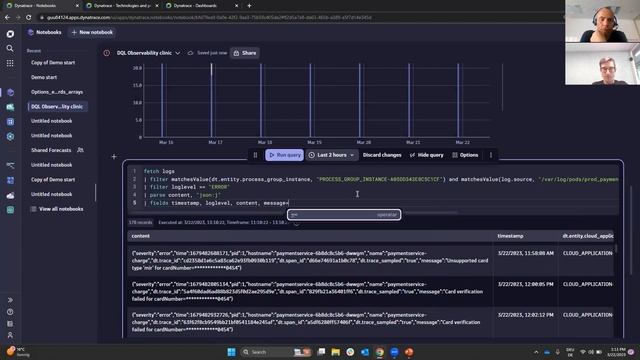Open Outlook from the taskbar
The image size is (640, 360).
click(x=365, y=352)
